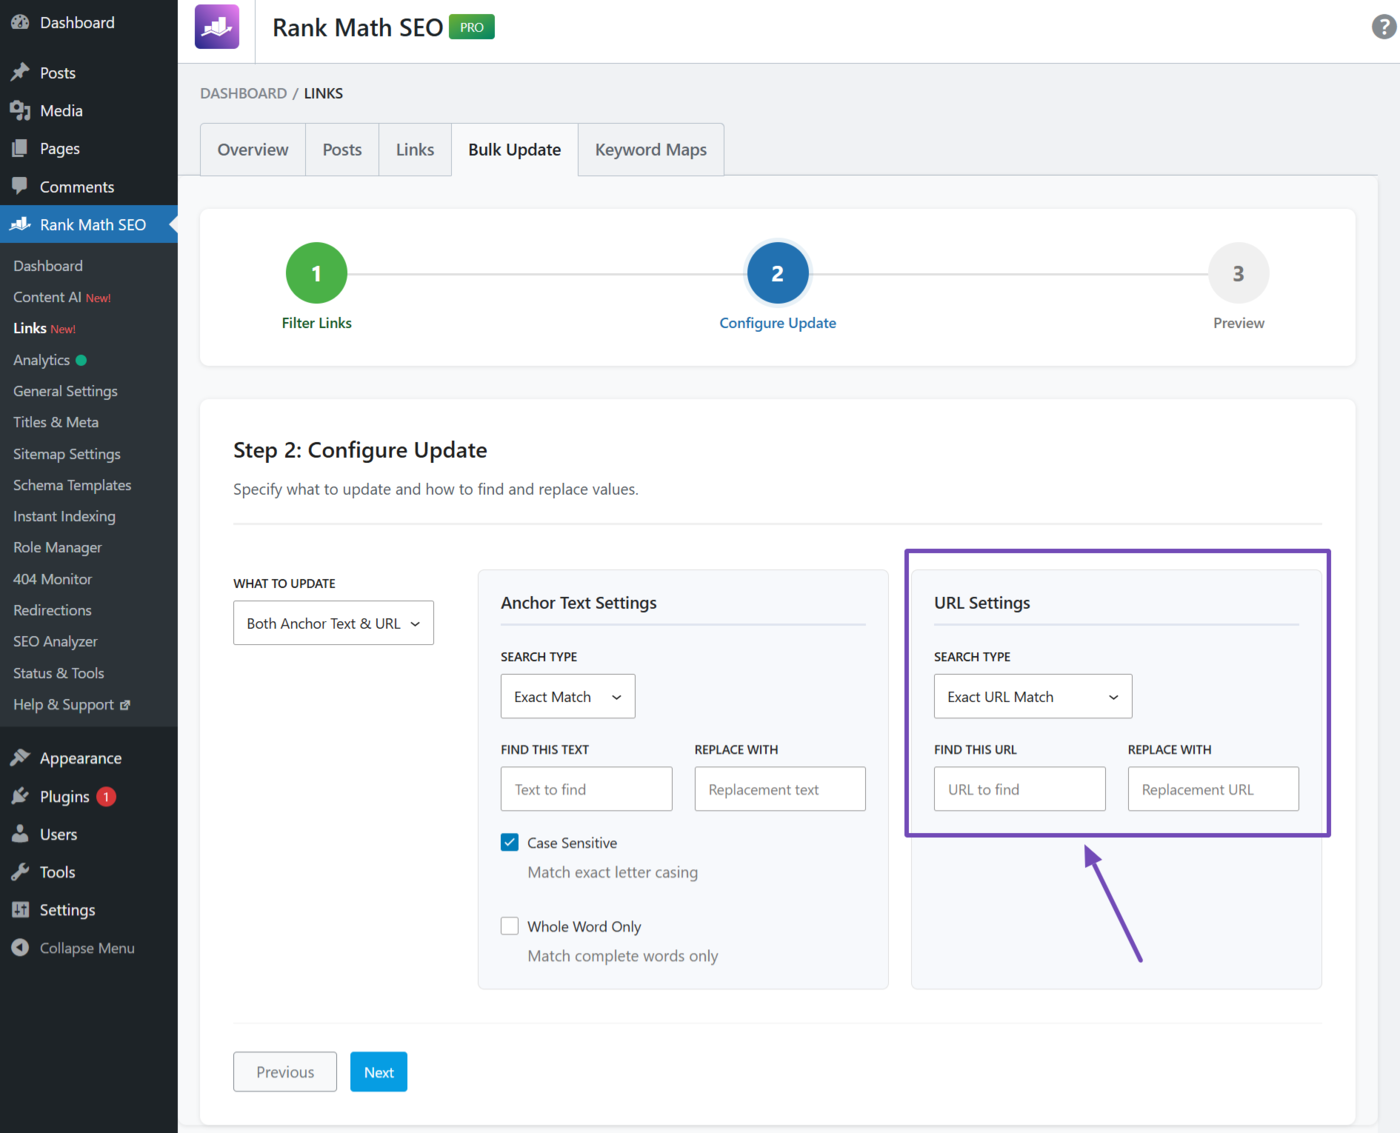The height and width of the screenshot is (1133, 1400).
Task: Click the green Analytics status dot
Action: point(80,360)
